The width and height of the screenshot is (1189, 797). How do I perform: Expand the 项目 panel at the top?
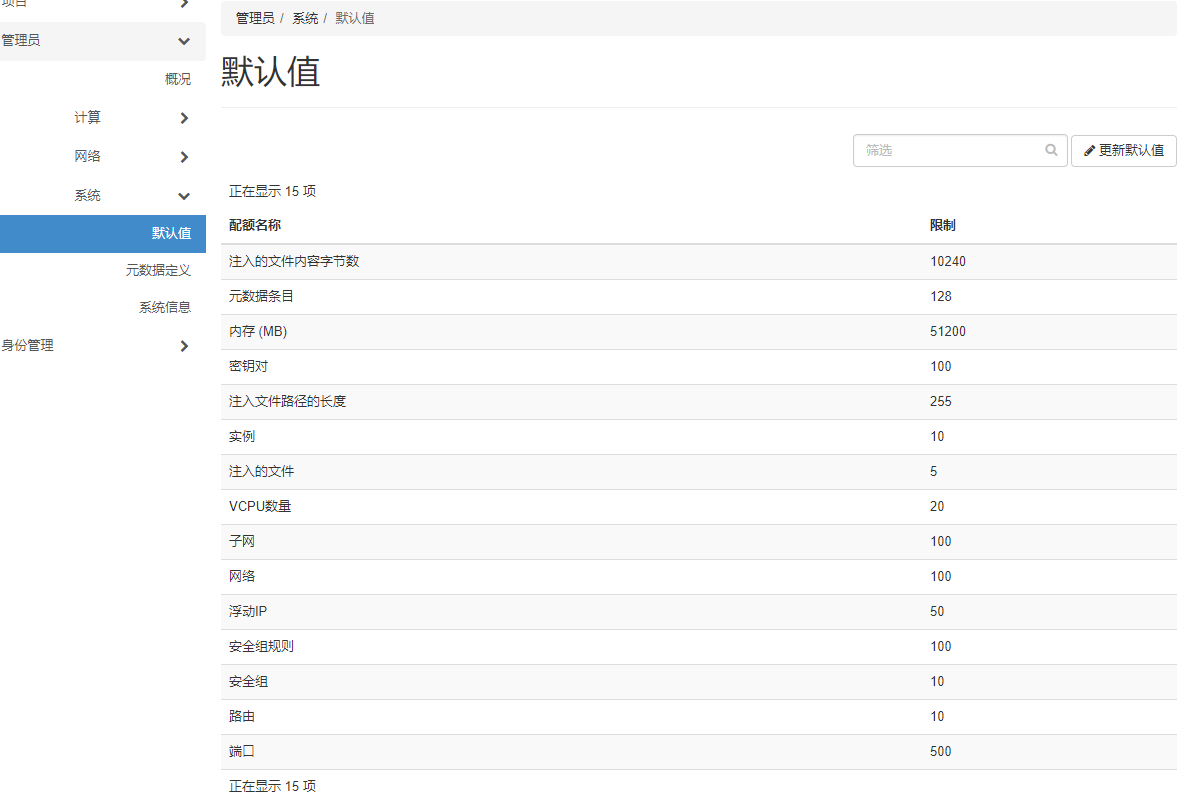[103, 5]
